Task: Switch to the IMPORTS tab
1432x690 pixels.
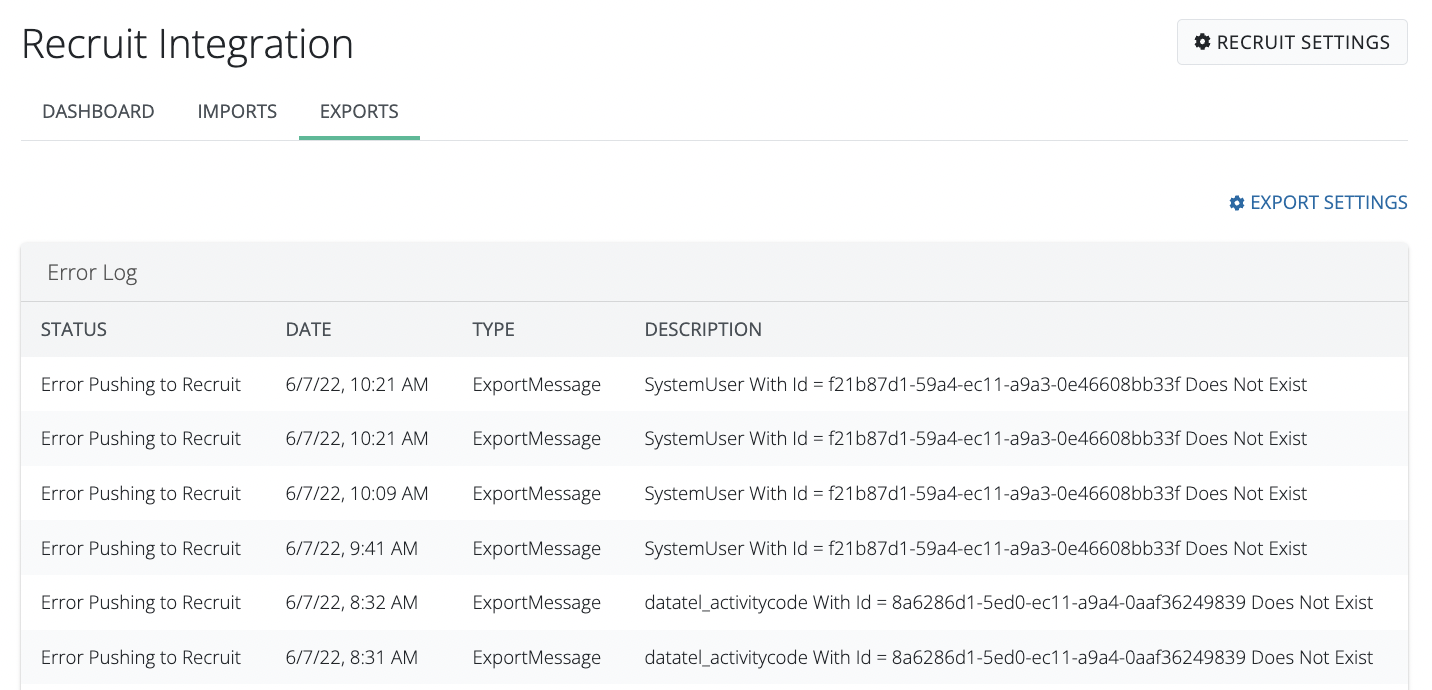Action: (237, 111)
